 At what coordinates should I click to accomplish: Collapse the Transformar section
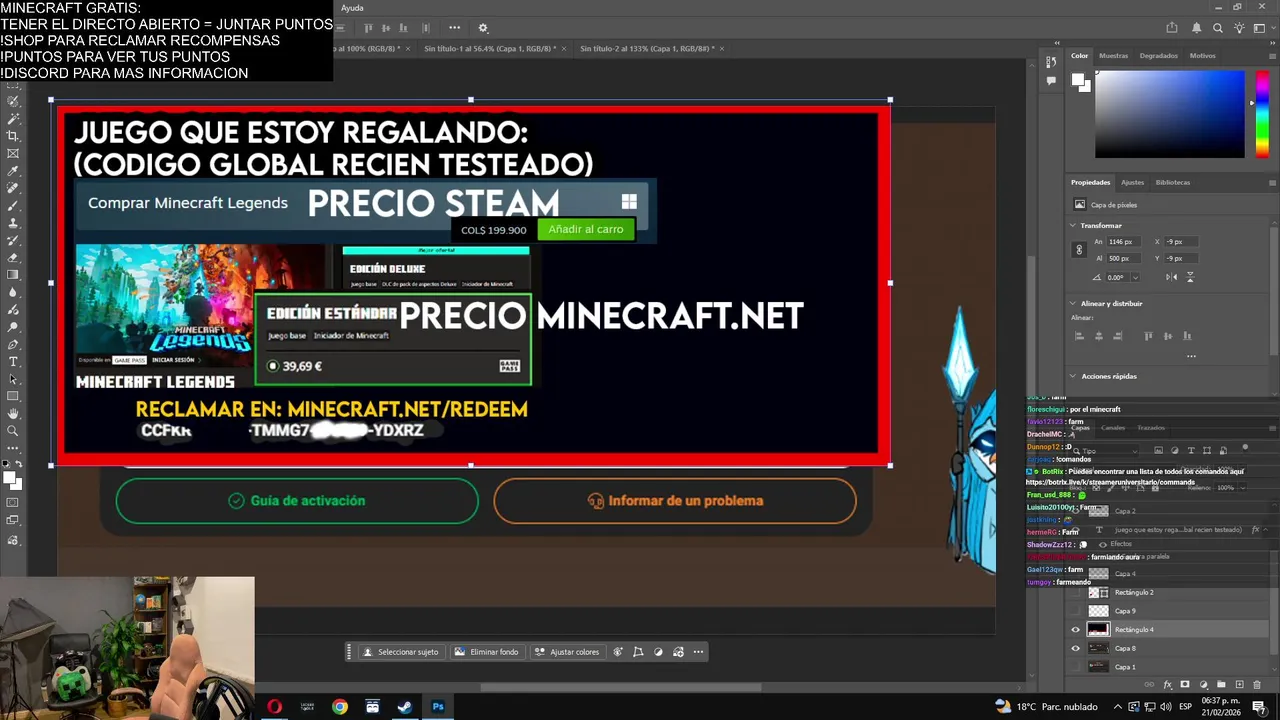click(x=1074, y=226)
